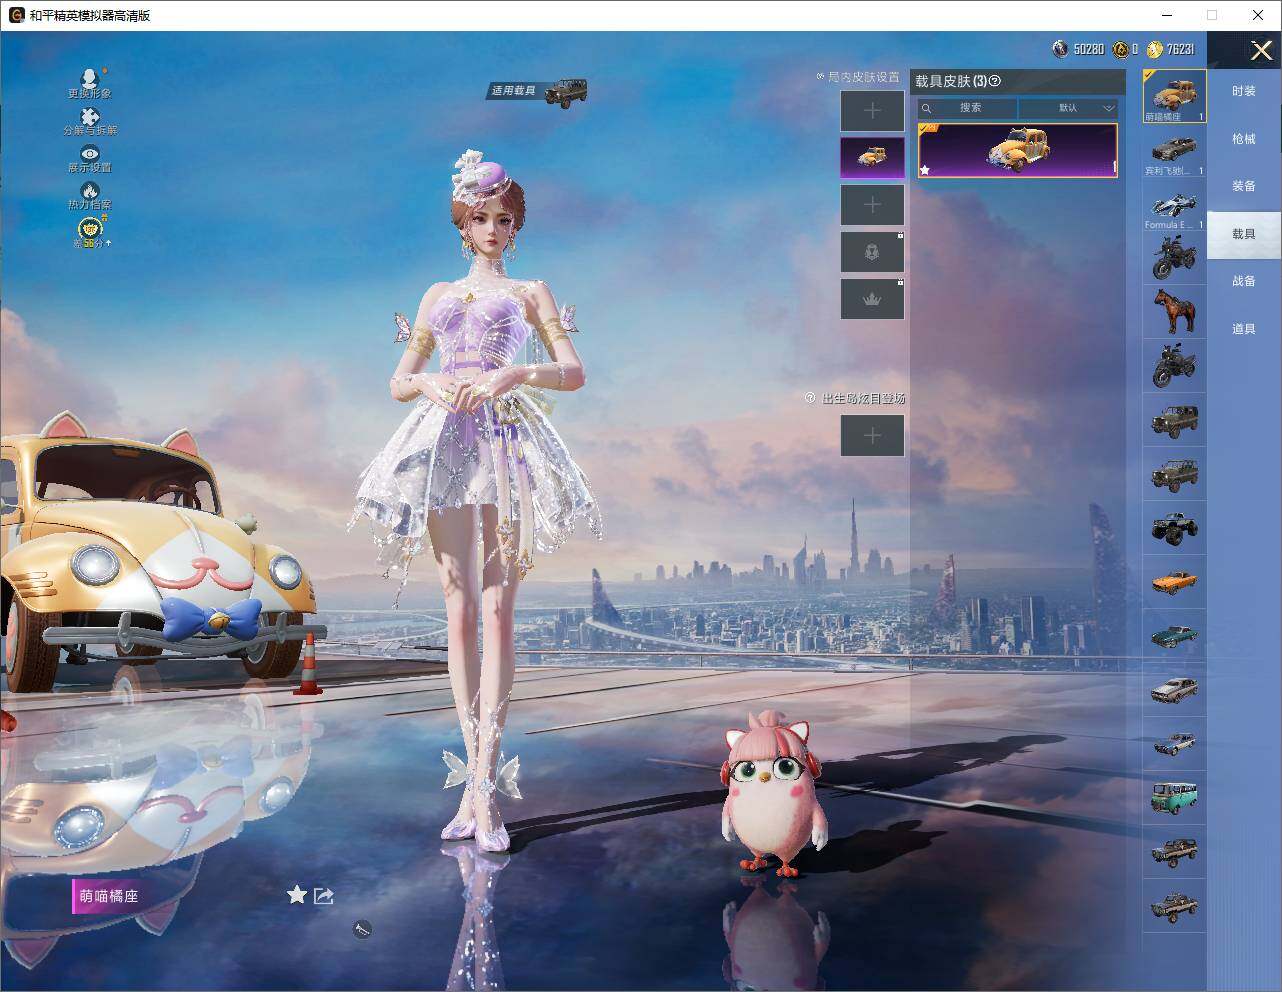The image size is (1282, 992).
Task: Click the gold rank badge icon
Action: click(x=91, y=228)
